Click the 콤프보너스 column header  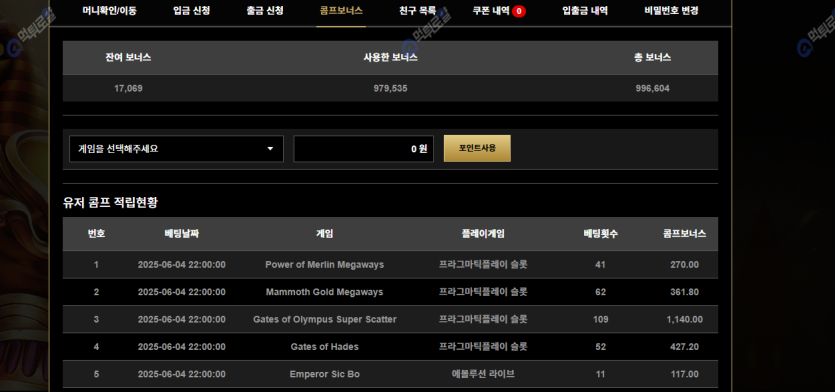pos(684,234)
